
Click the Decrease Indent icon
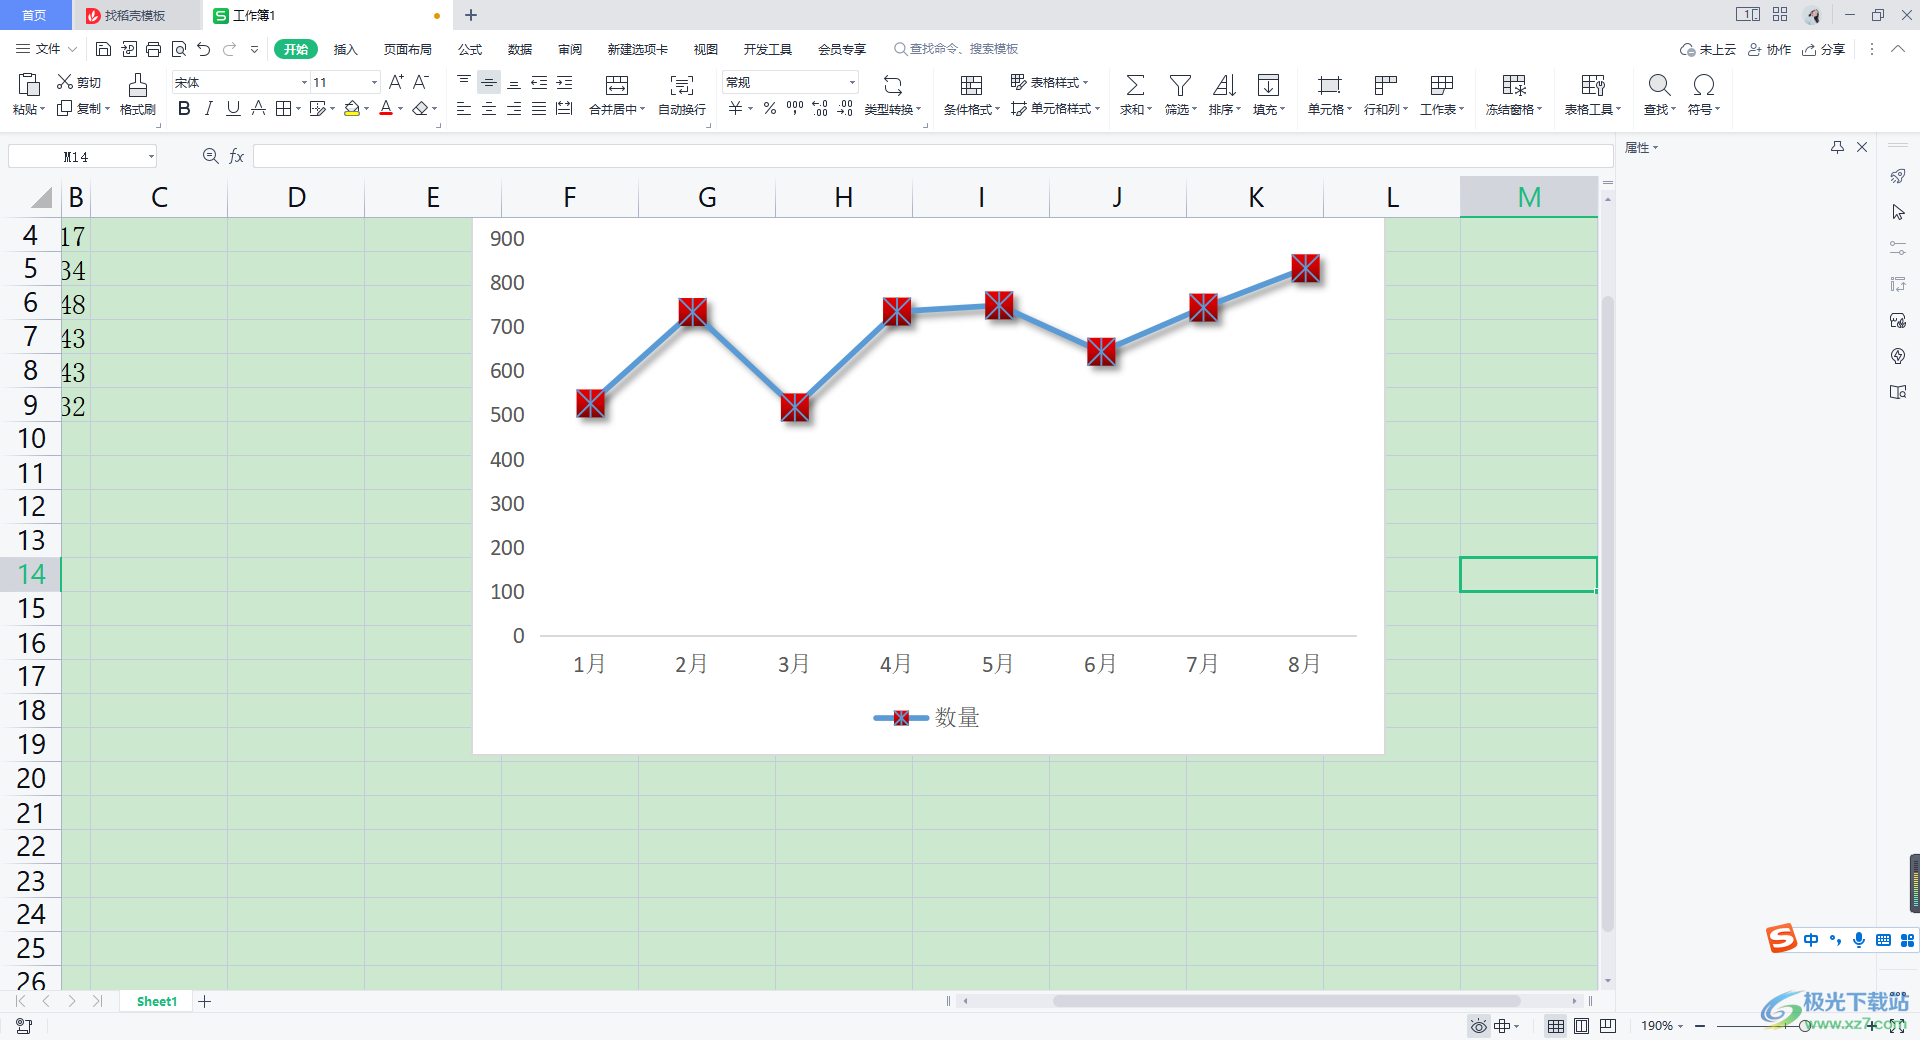pos(539,82)
